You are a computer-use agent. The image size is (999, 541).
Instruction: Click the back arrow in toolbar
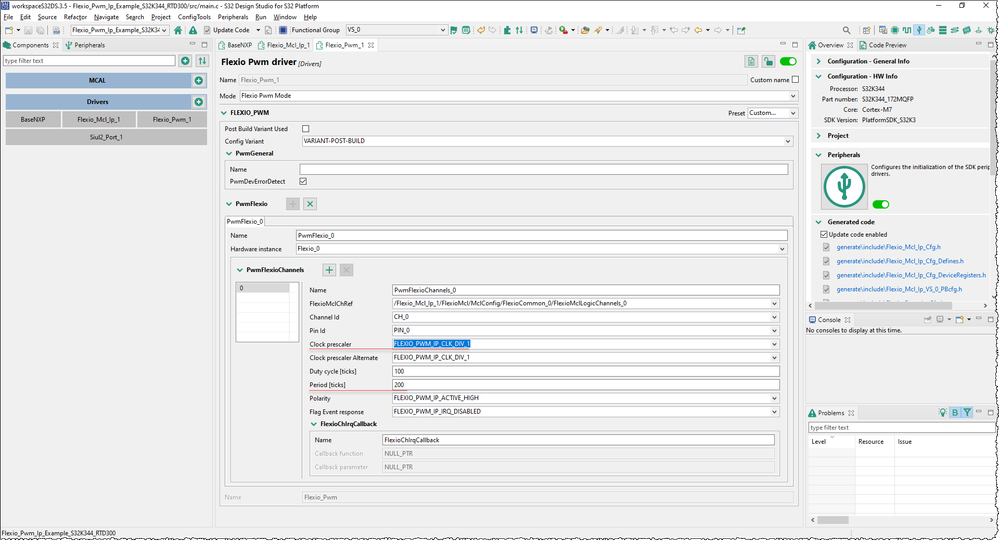[698, 30]
